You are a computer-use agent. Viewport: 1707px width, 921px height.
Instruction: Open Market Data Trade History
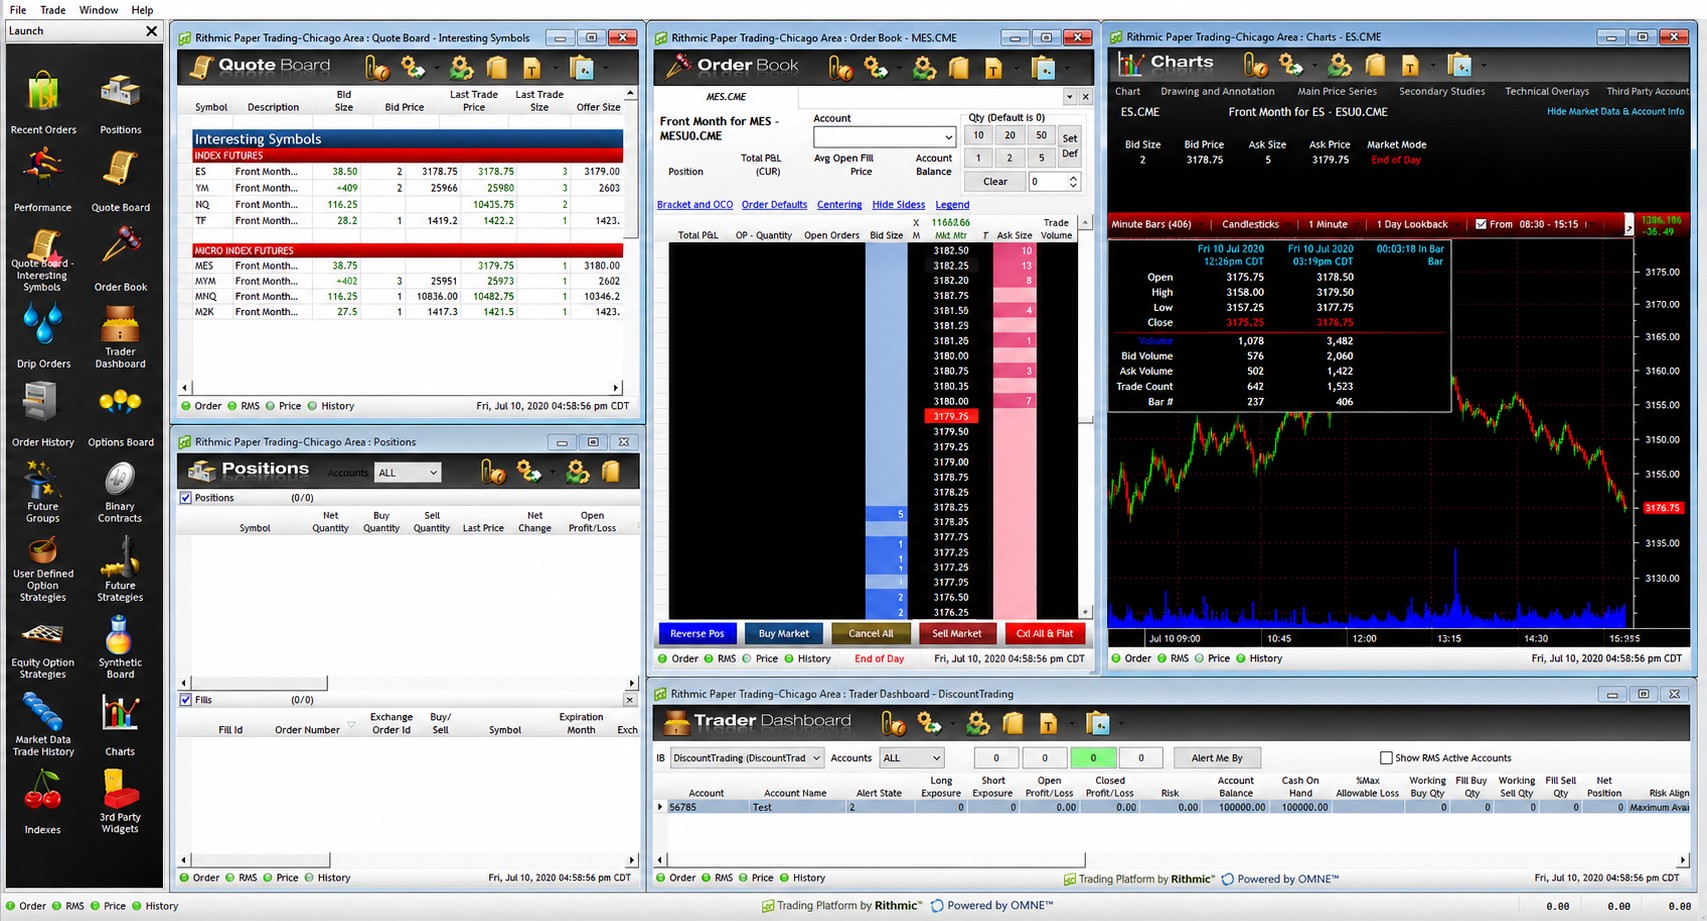(x=43, y=726)
